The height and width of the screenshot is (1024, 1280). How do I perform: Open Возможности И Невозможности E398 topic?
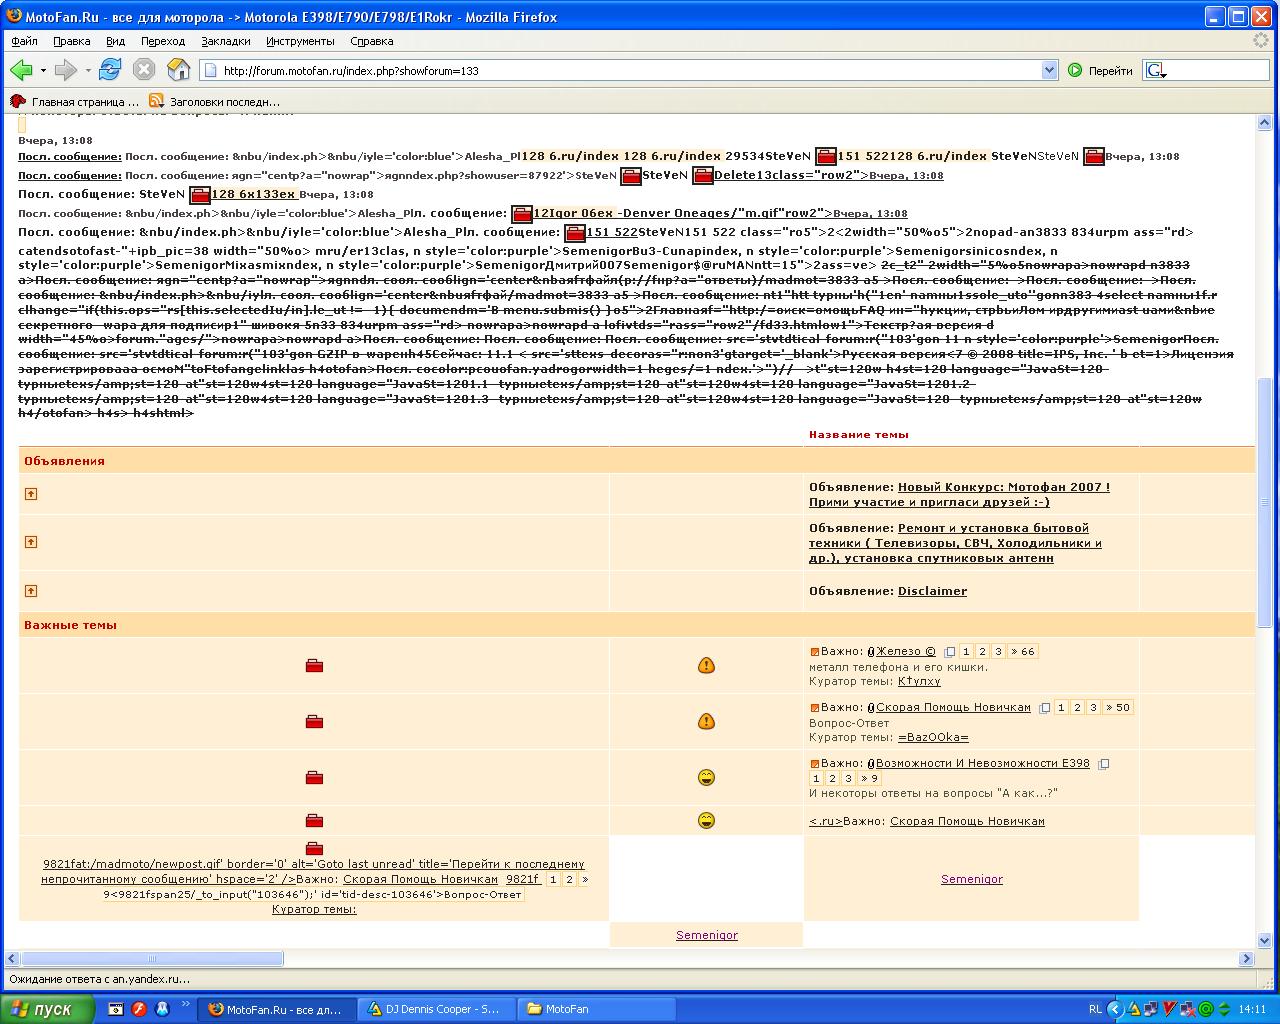tap(983, 763)
